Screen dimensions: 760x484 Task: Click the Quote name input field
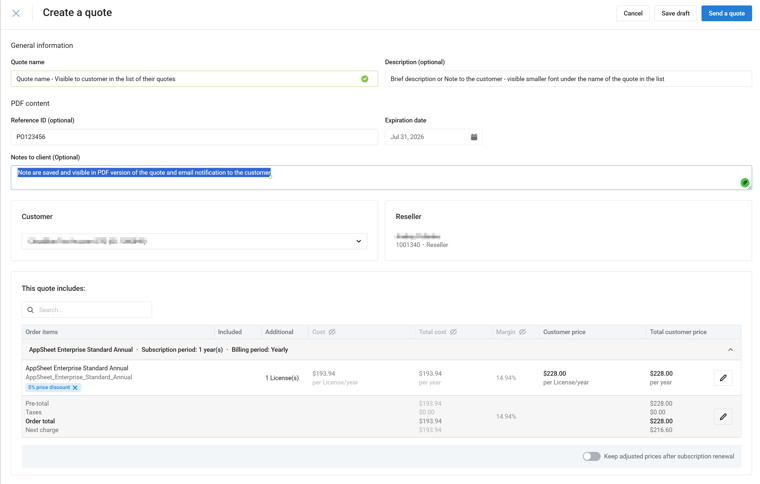click(194, 78)
